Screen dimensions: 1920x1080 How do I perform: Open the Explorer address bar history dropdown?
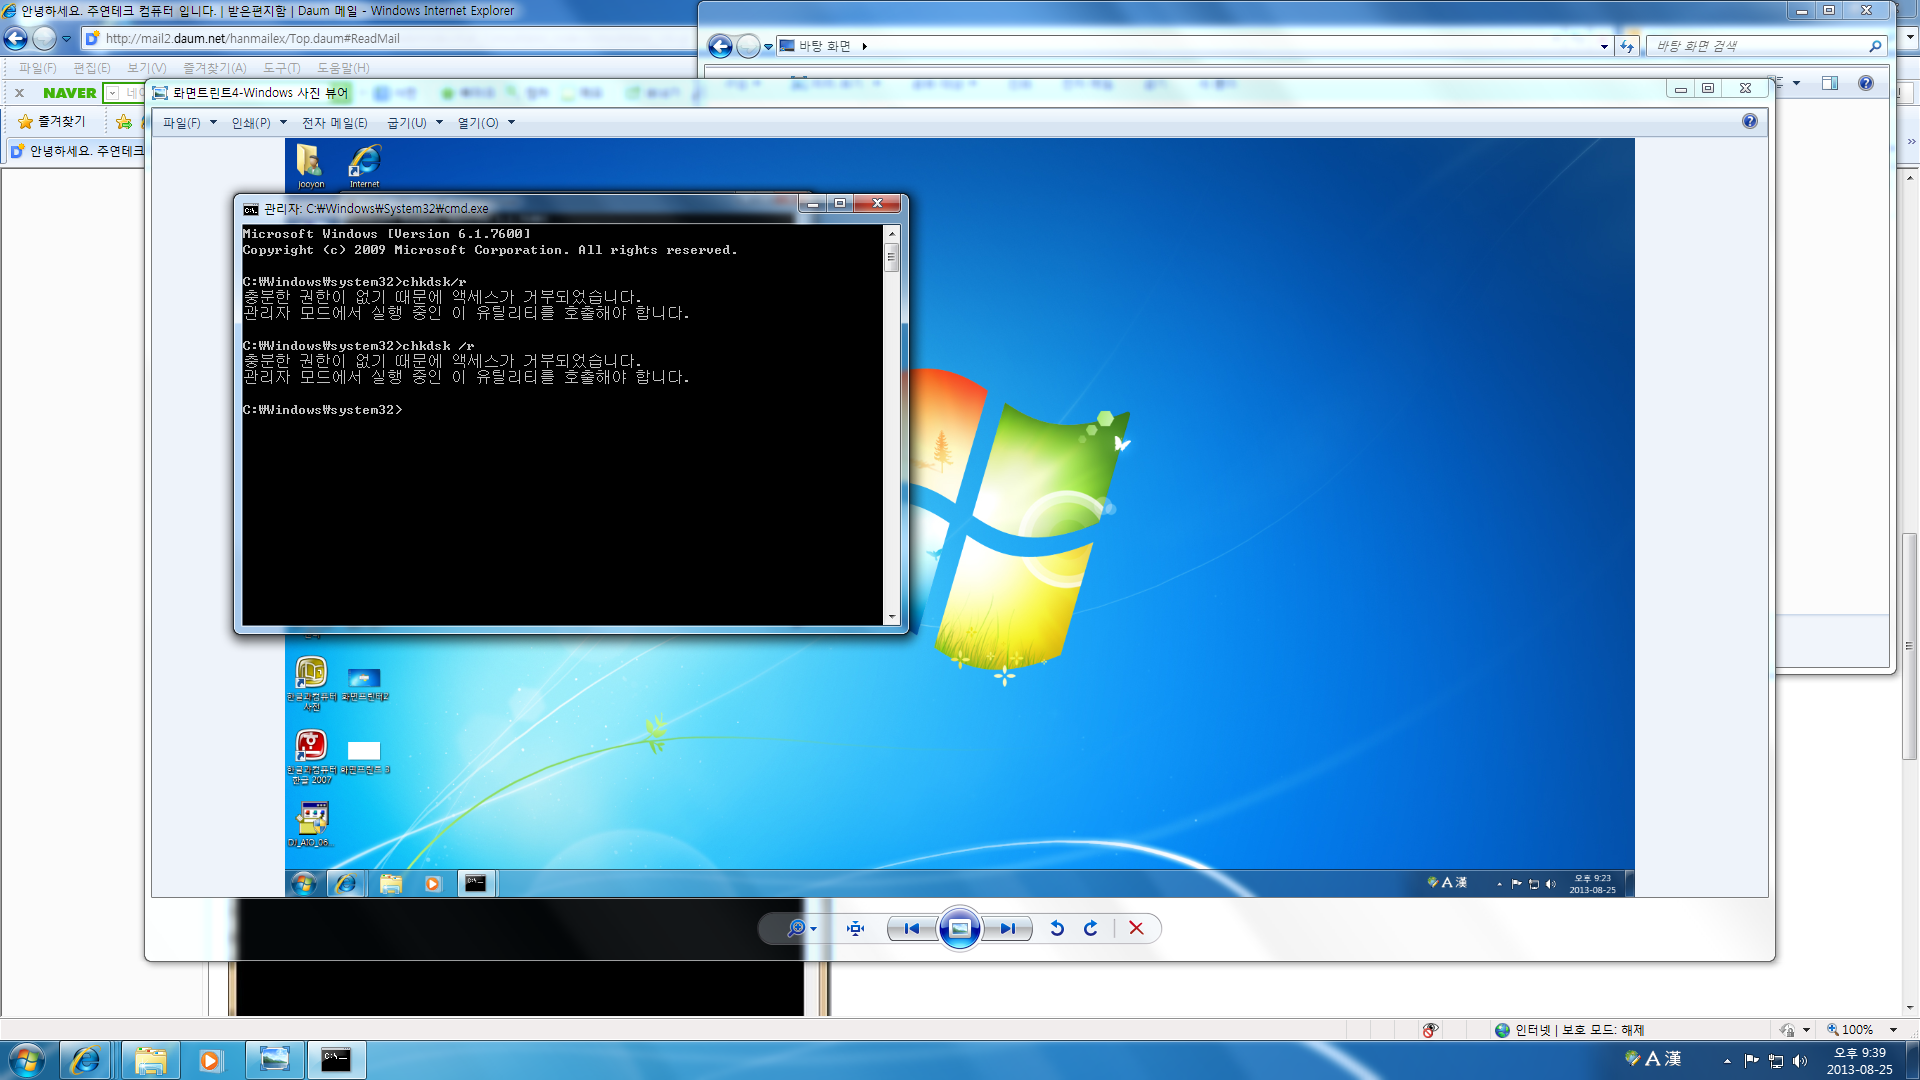pos(1604,46)
